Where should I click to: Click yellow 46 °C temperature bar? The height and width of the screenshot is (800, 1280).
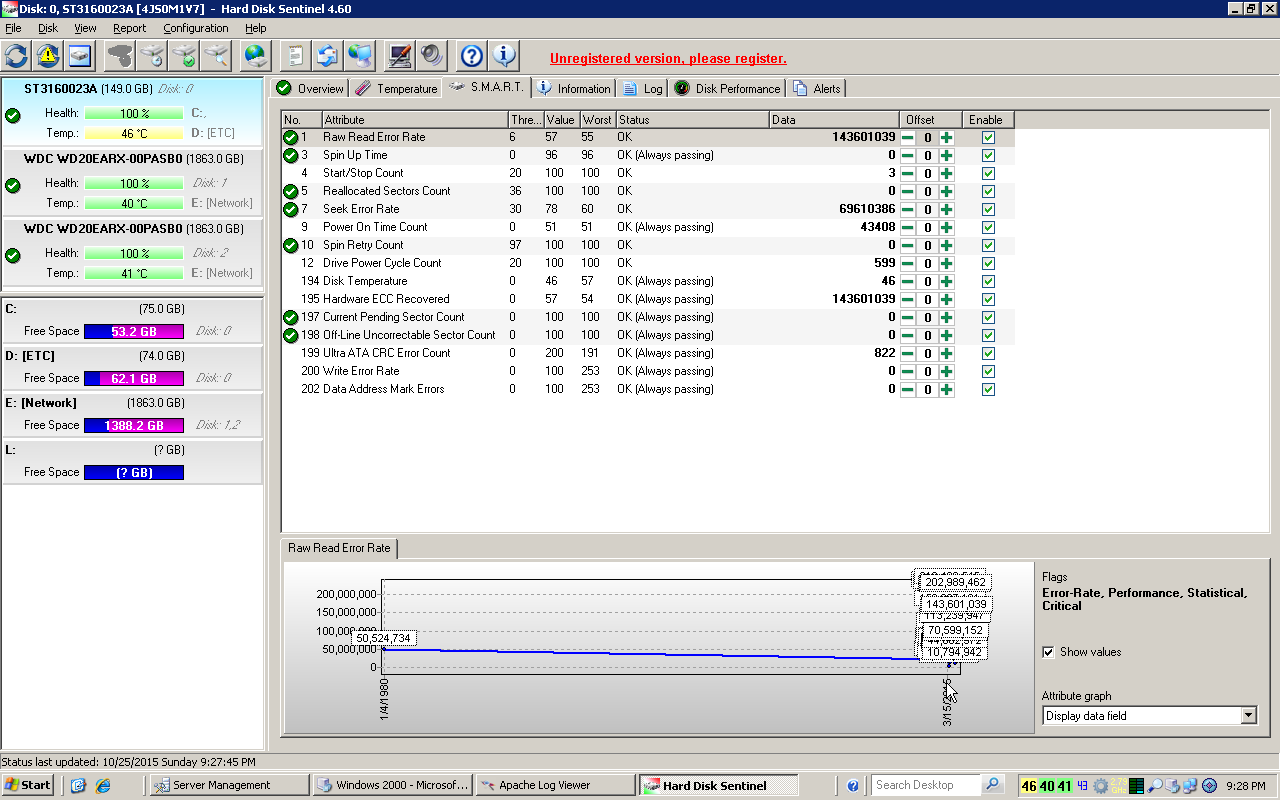pyautogui.click(x=134, y=133)
